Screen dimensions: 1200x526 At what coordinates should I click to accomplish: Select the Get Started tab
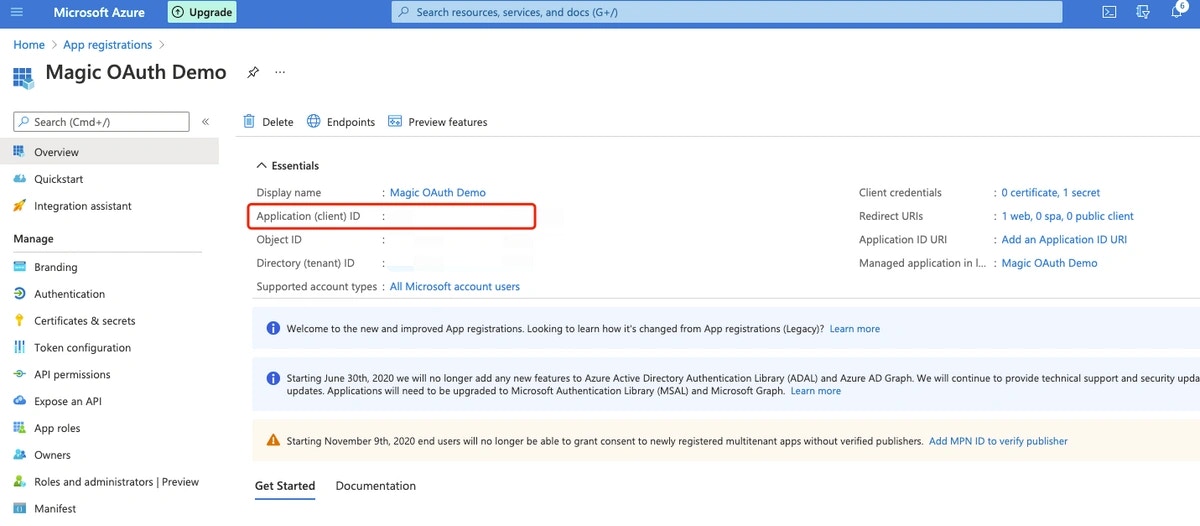tap(285, 486)
